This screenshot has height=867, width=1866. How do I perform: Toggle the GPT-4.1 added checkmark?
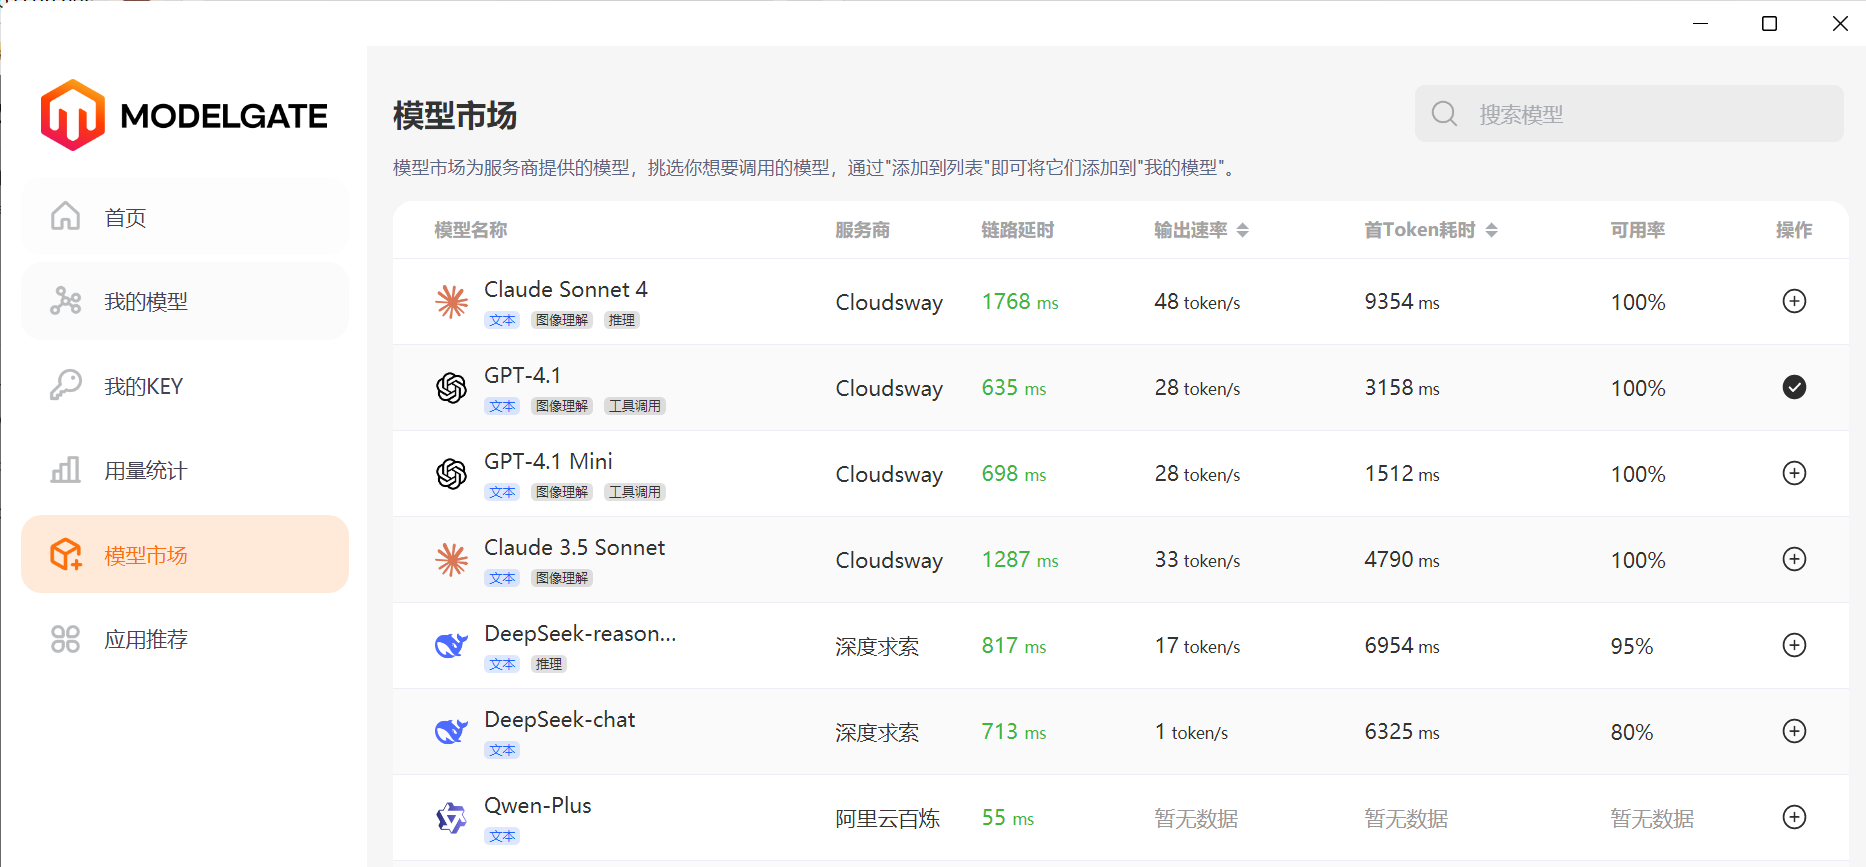pyautogui.click(x=1794, y=387)
